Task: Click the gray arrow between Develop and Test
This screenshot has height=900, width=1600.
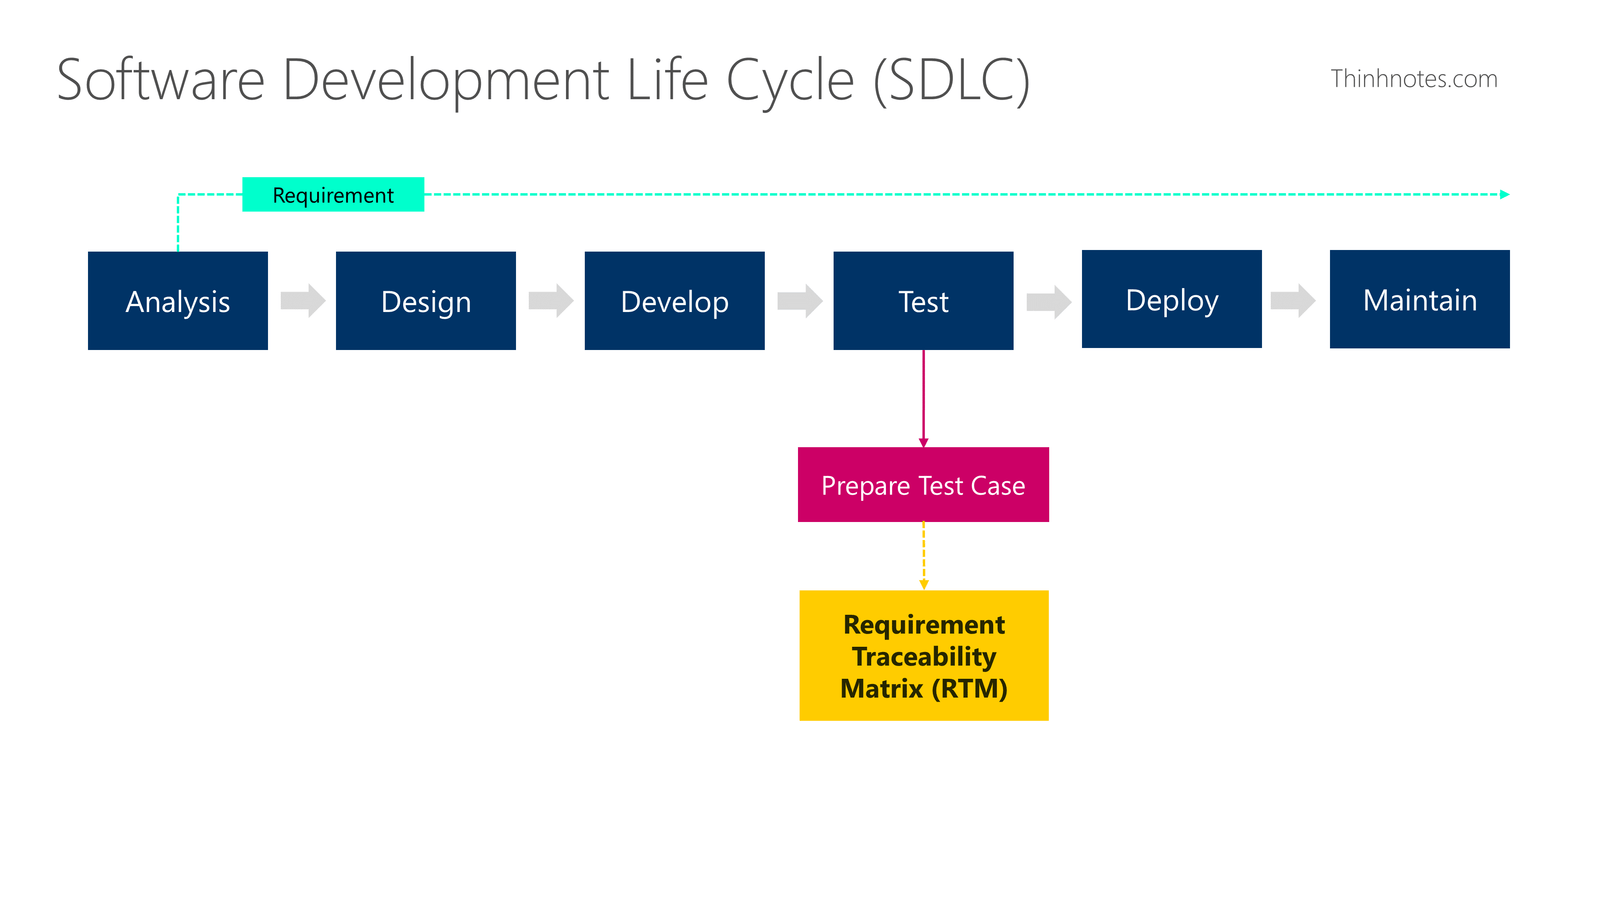Action: point(800,300)
